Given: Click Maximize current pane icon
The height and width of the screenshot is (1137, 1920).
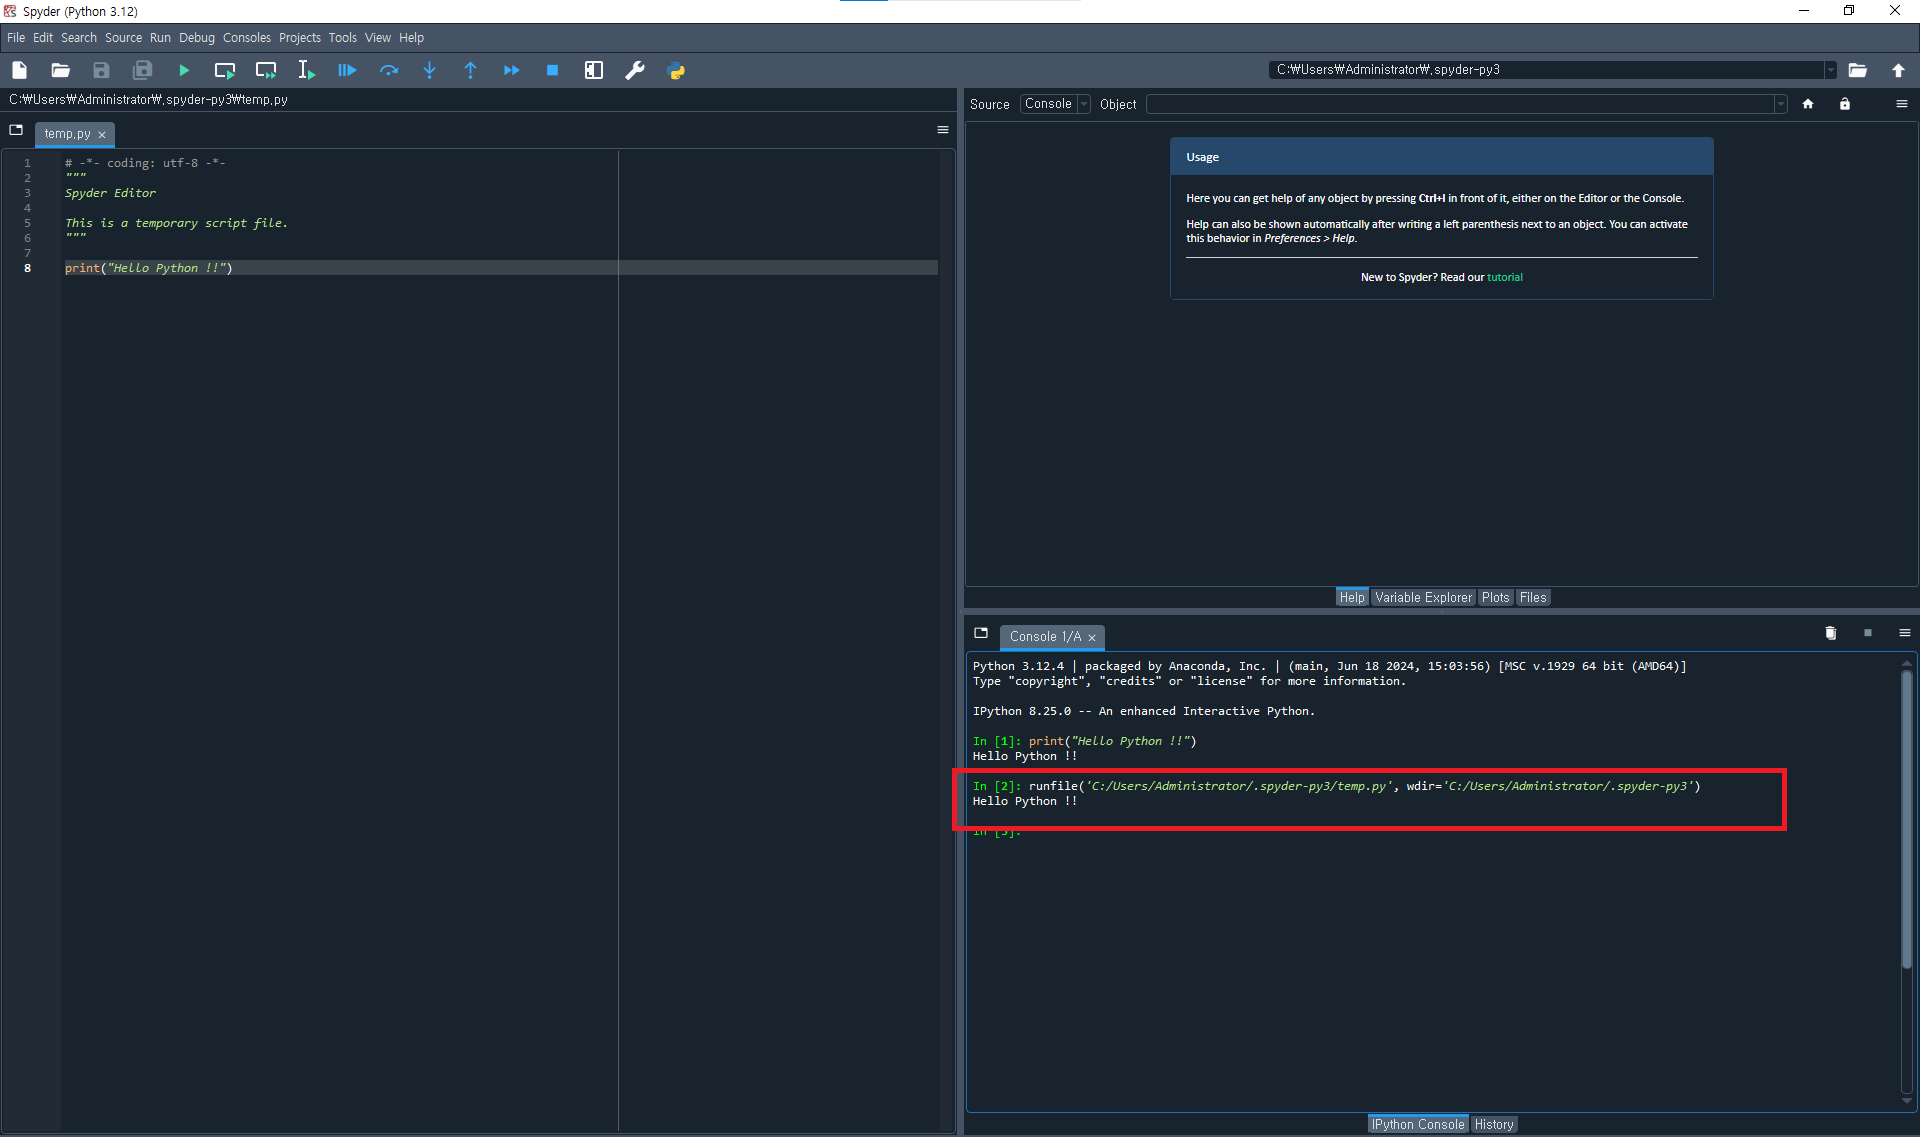Looking at the screenshot, I should (x=593, y=70).
